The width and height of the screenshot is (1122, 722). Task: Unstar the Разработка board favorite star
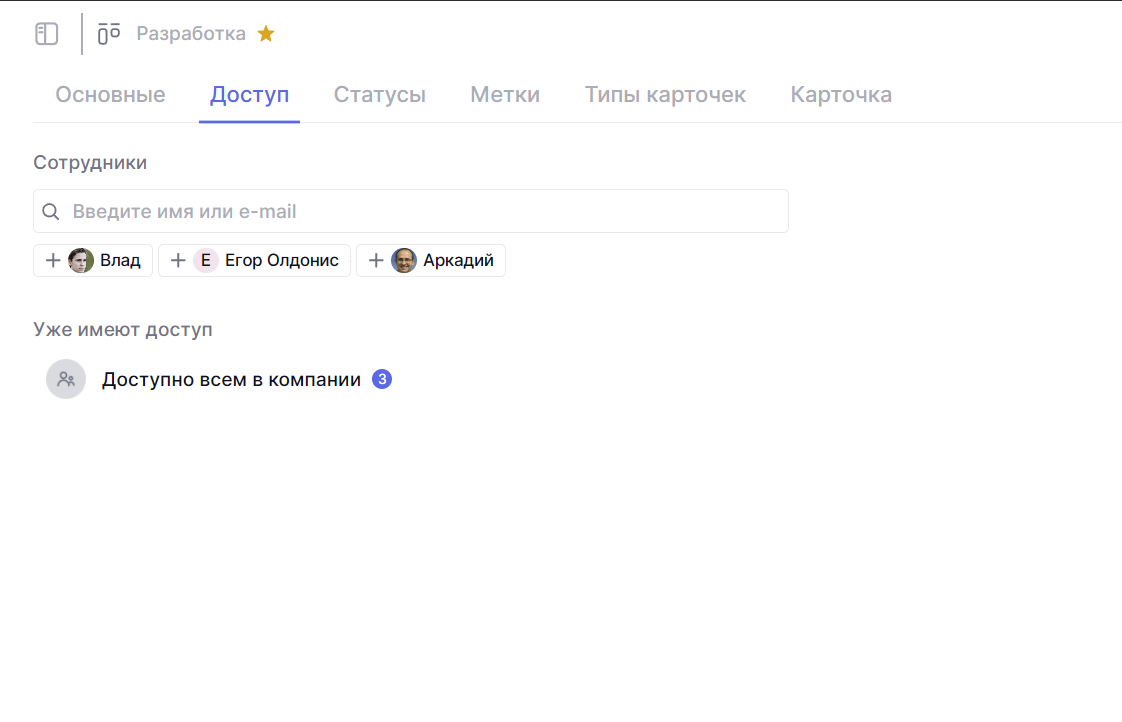point(266,34)
